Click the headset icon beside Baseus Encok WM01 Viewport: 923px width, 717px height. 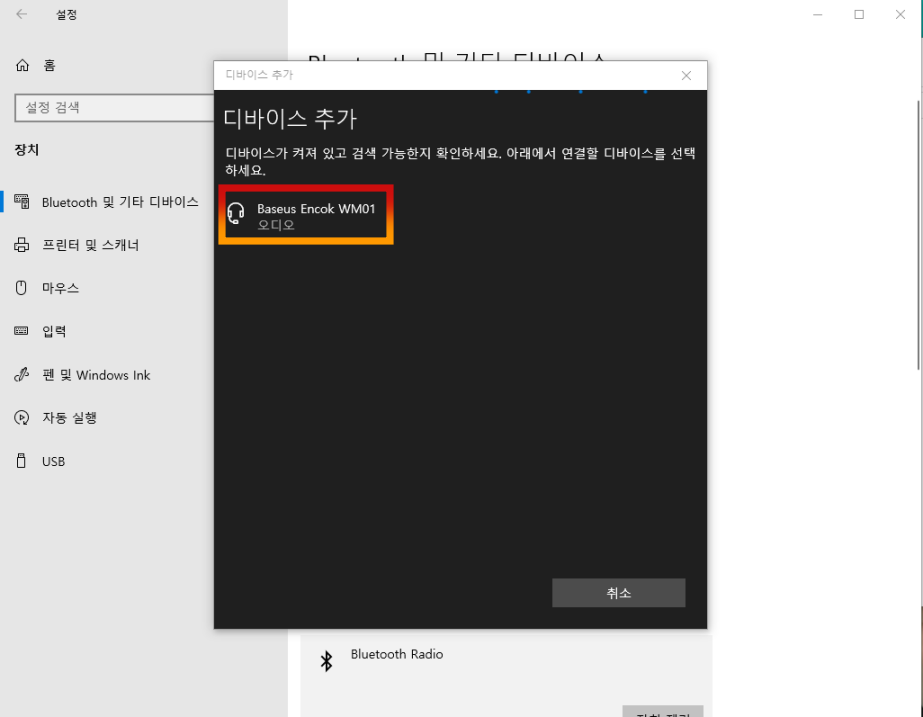pyautogui.click(x=235, y=212)
